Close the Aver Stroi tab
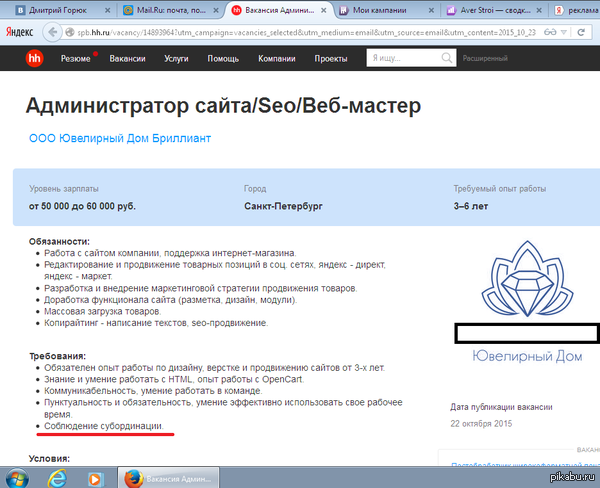Screen dimensions: 600x488 539,10
